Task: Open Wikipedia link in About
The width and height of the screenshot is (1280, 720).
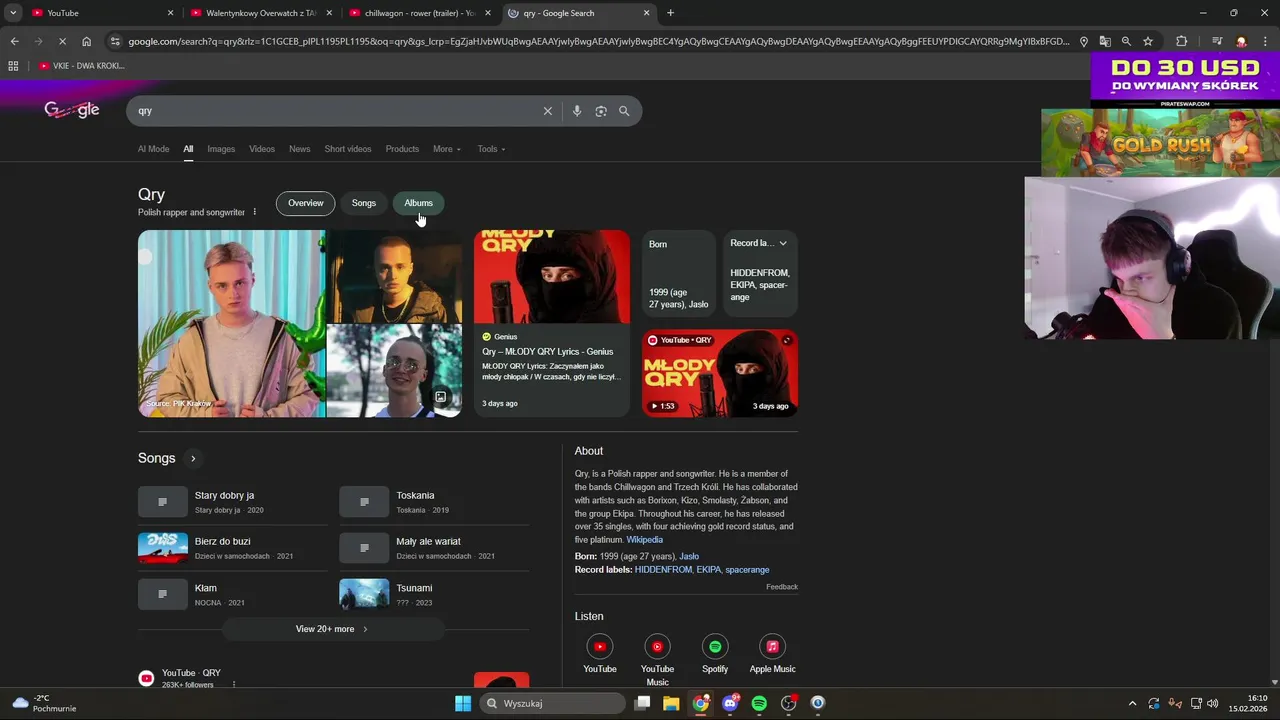Action: pyautogui.click(x=644, y=540)
